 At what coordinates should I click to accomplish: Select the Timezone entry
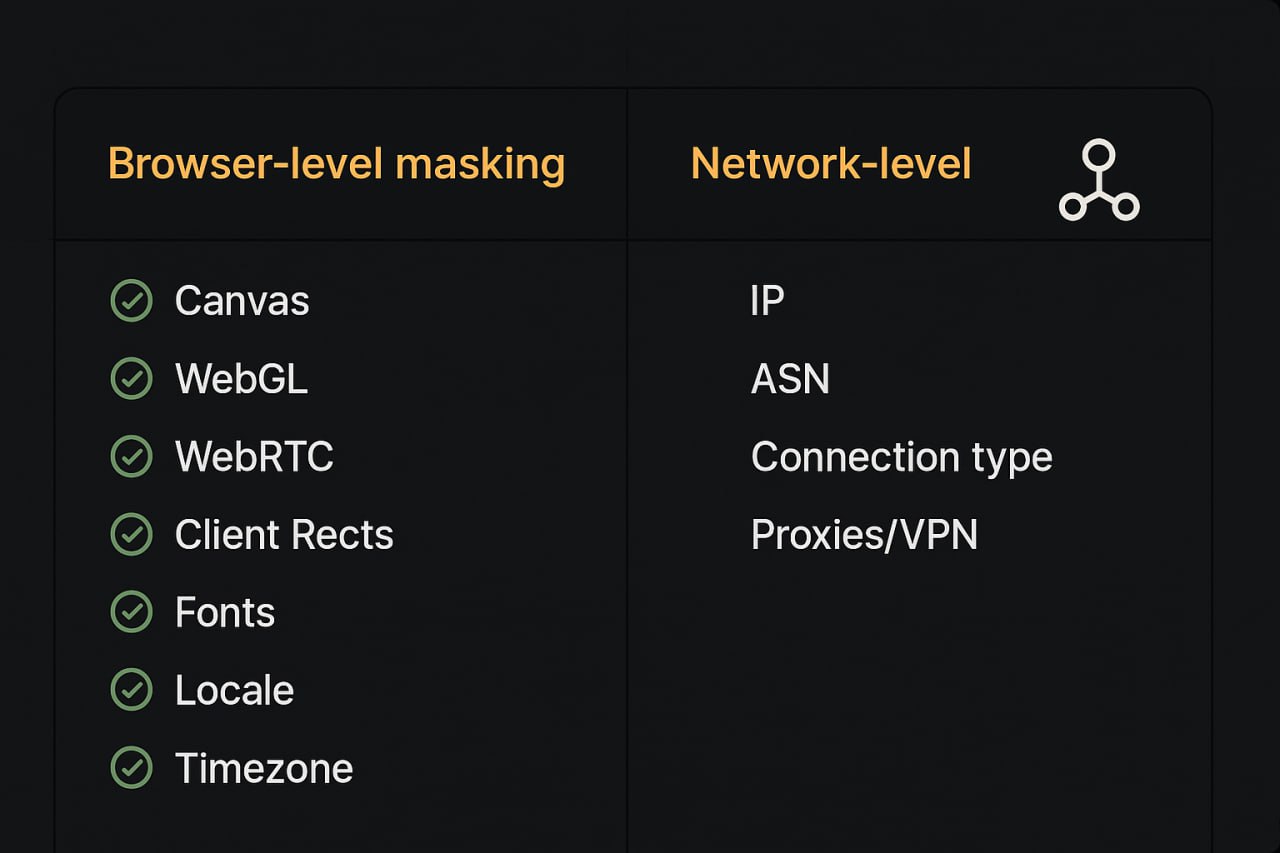pos(264,768)
